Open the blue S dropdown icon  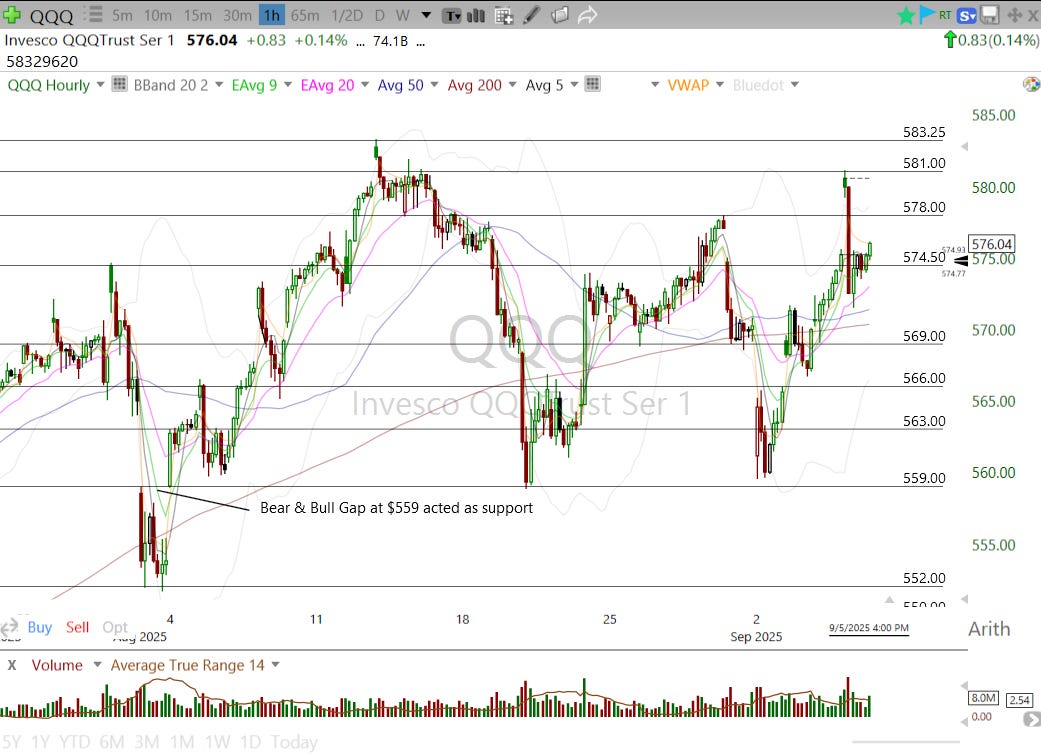(967, 15)
